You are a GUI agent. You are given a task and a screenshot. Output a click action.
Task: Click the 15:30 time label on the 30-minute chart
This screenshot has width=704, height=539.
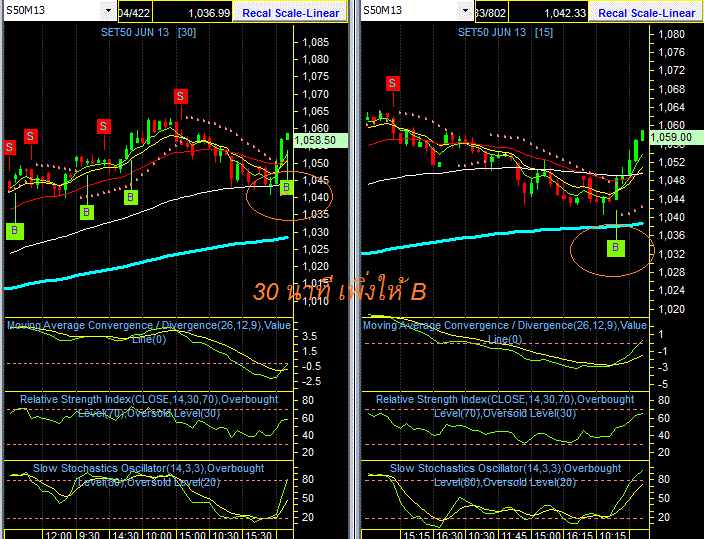point(259,535)
